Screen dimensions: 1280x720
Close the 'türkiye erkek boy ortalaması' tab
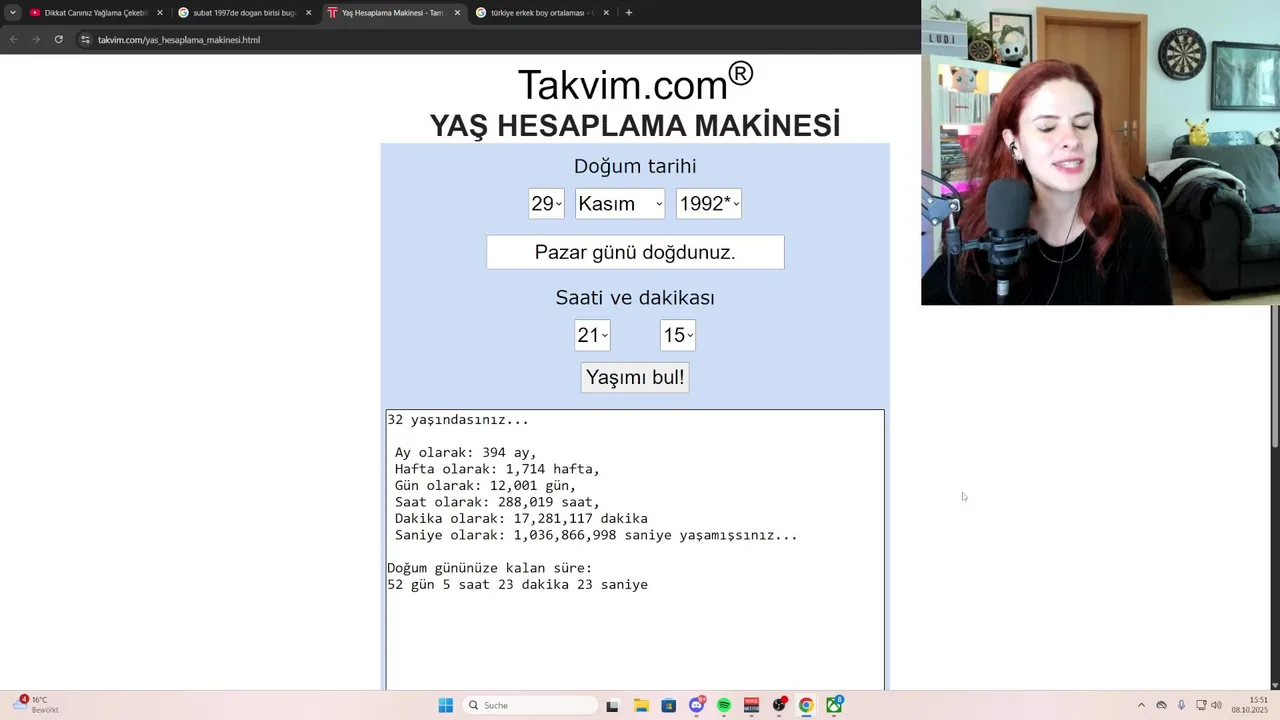click(606, 13)
